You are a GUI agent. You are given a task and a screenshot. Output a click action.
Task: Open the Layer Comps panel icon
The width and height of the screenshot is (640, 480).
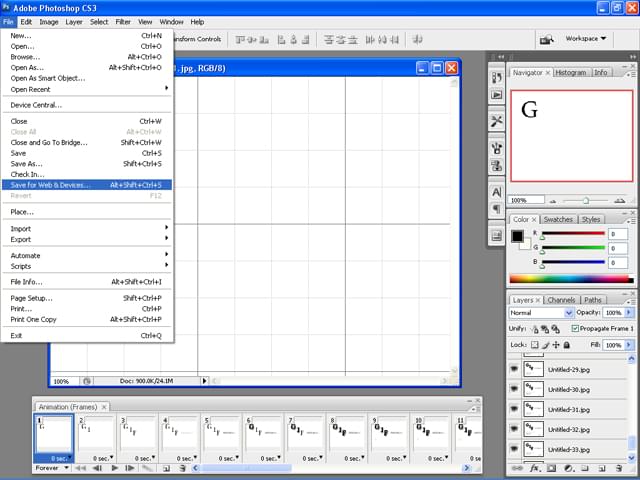[x=496, y=236]
